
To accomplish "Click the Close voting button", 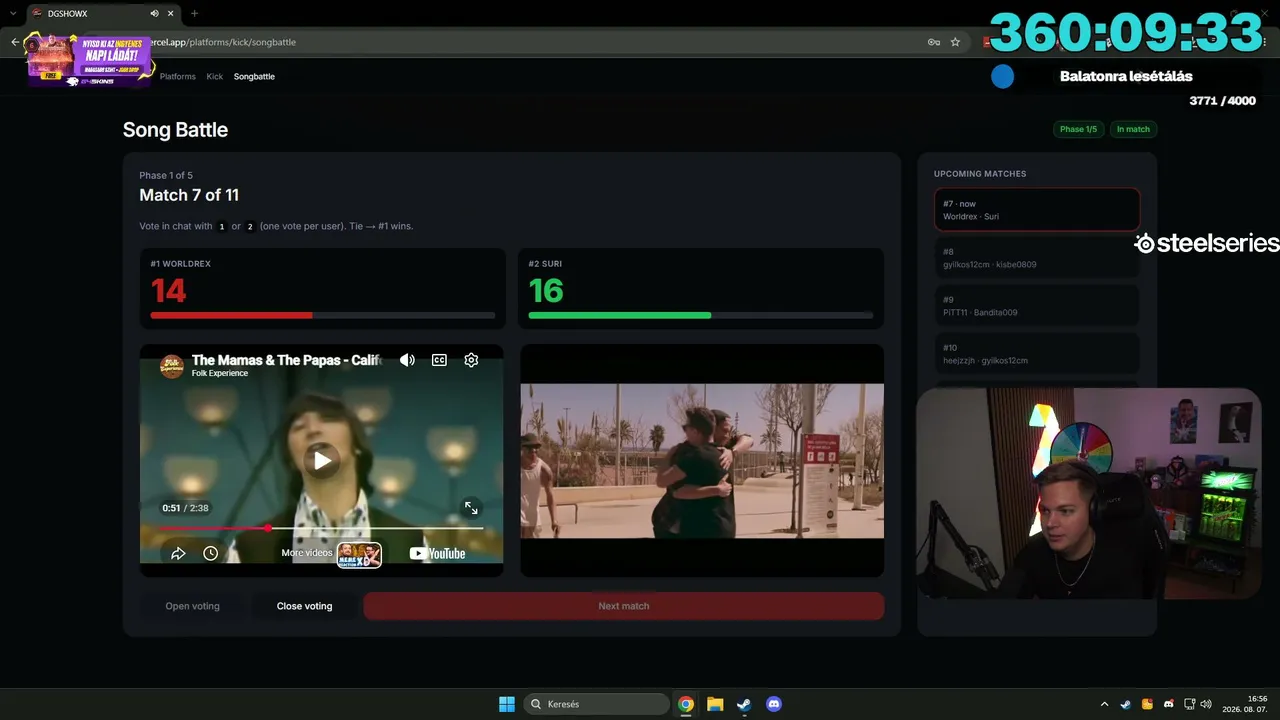I will click(304, 606).
